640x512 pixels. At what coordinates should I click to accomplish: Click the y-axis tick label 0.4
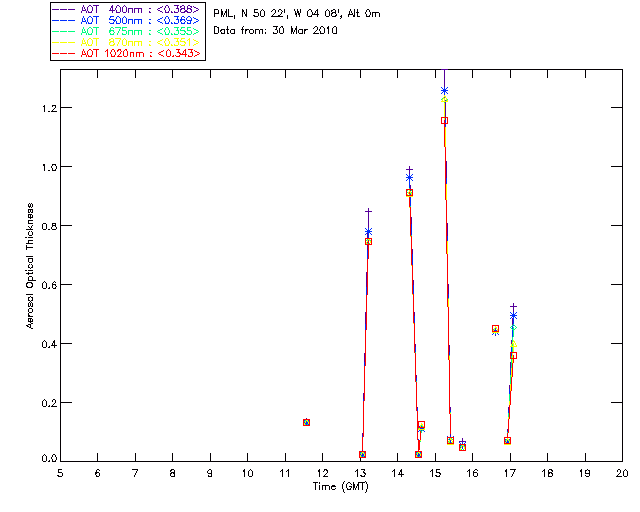[49, 344]
